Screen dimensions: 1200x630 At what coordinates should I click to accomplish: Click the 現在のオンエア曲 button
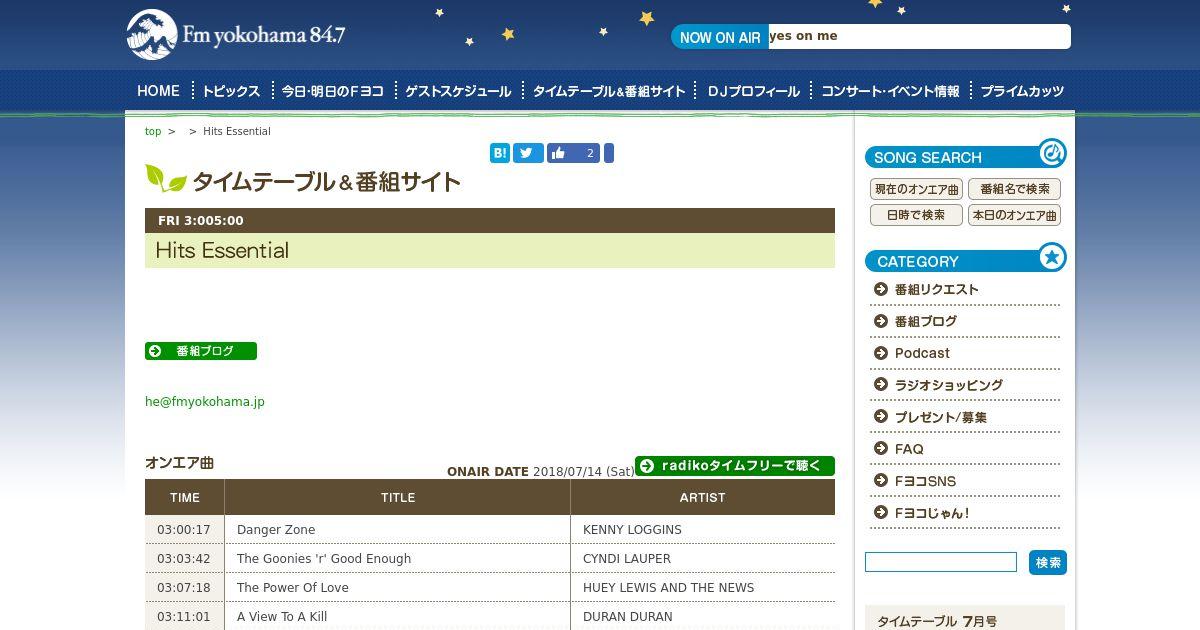click(x=916, y=189)
